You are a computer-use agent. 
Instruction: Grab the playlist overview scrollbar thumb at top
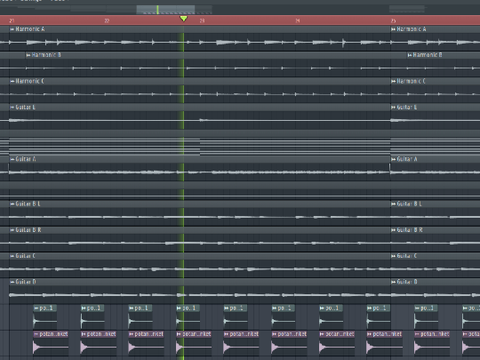166,10
